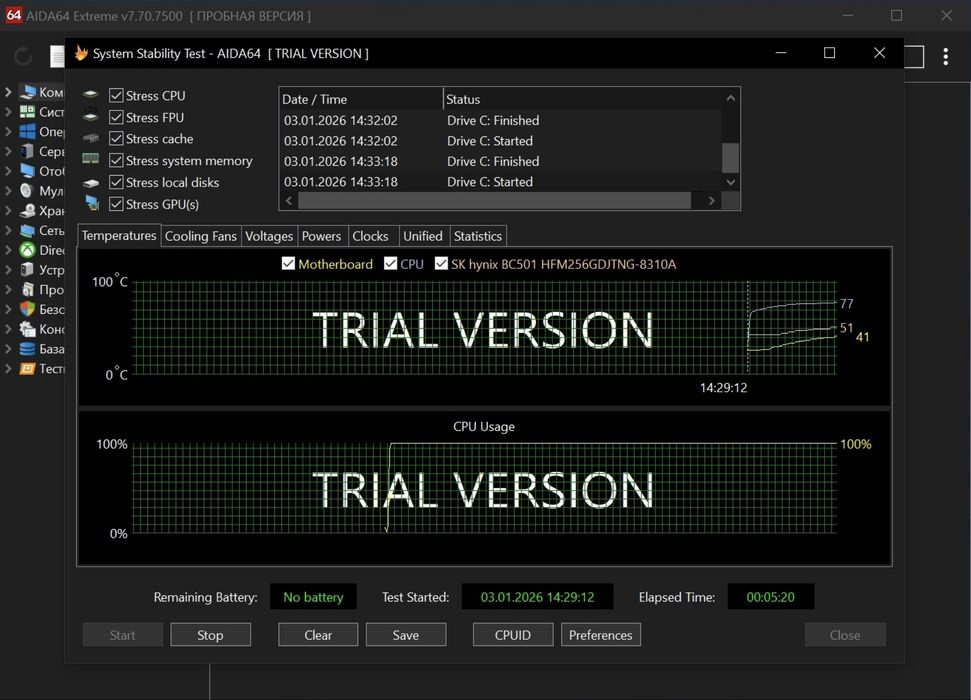The image size is (971, 700).
Task: Click the Benchmark icon in sidebar tree
Action: pos(27,369)
